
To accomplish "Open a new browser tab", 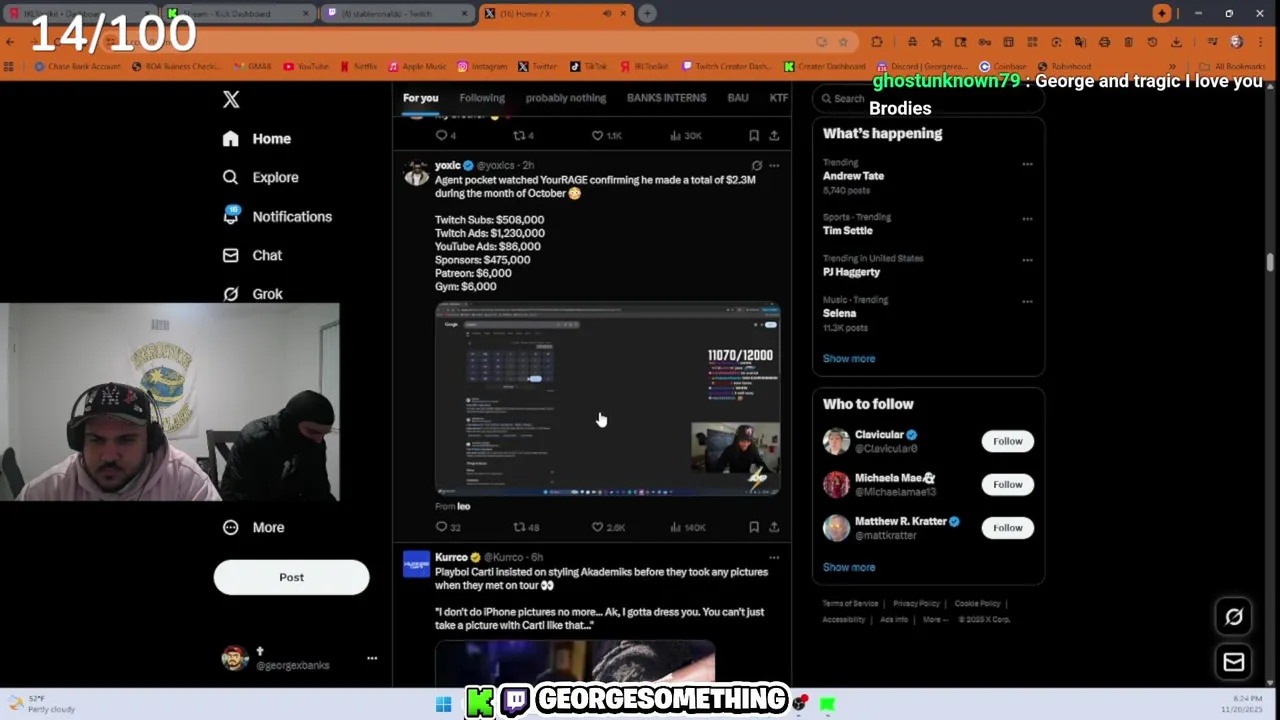I will (647, 13).
